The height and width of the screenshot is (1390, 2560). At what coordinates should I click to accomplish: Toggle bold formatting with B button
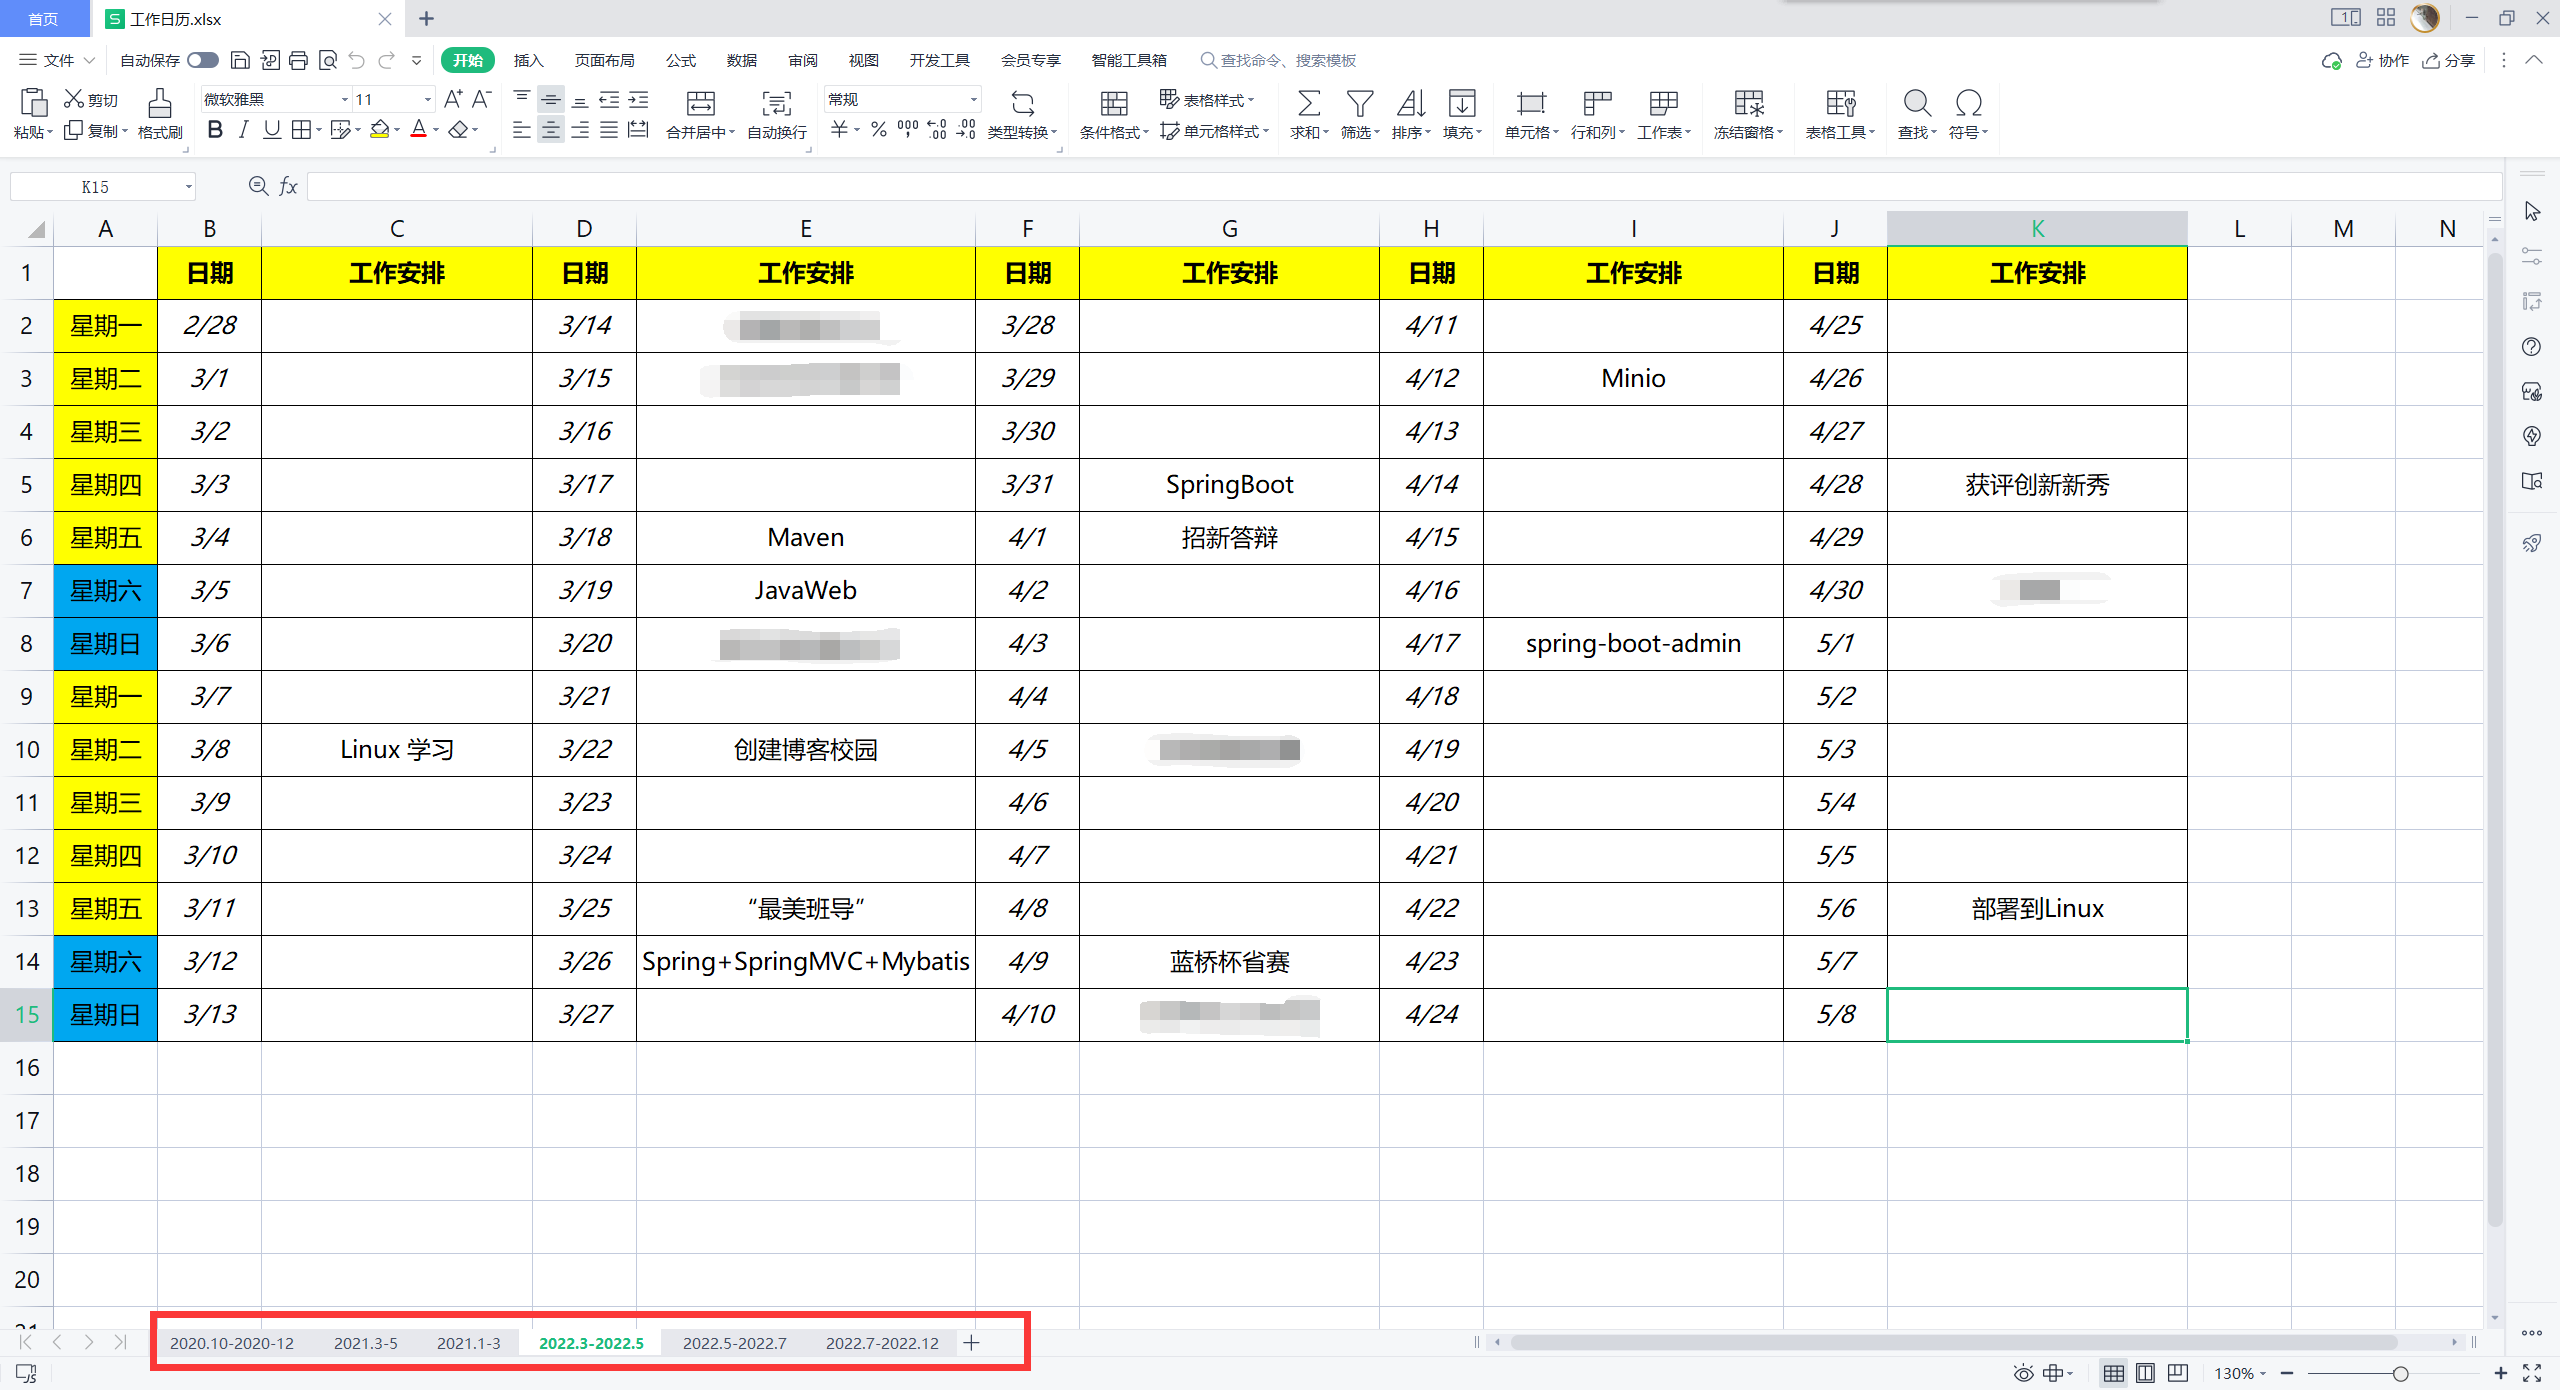[x=215, y=130]
